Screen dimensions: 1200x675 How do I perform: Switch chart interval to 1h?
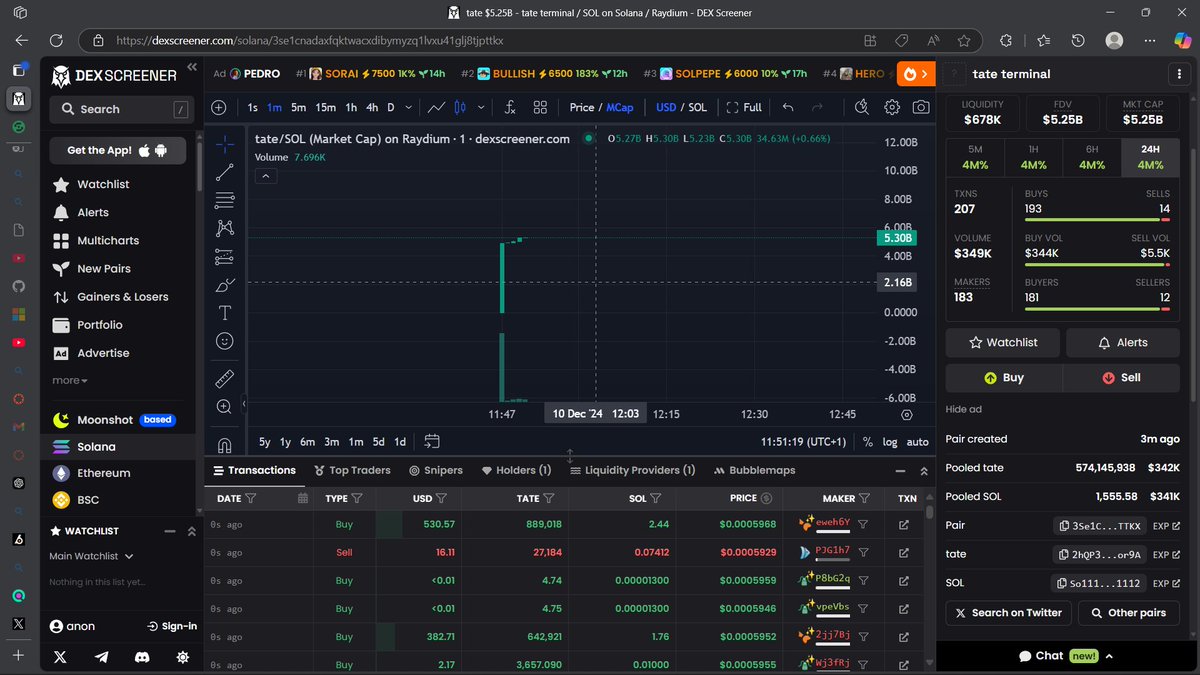pos(351,107)
